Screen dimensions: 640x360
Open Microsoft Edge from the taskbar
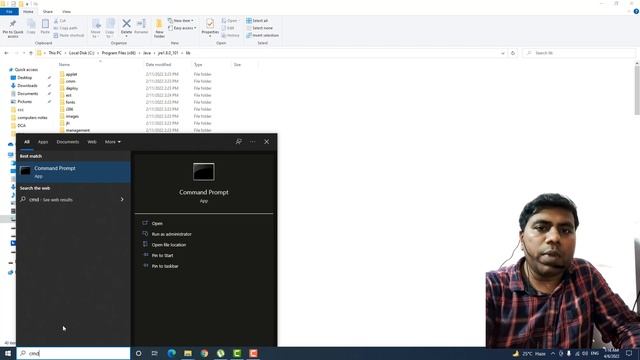click(x=171, y=353)
